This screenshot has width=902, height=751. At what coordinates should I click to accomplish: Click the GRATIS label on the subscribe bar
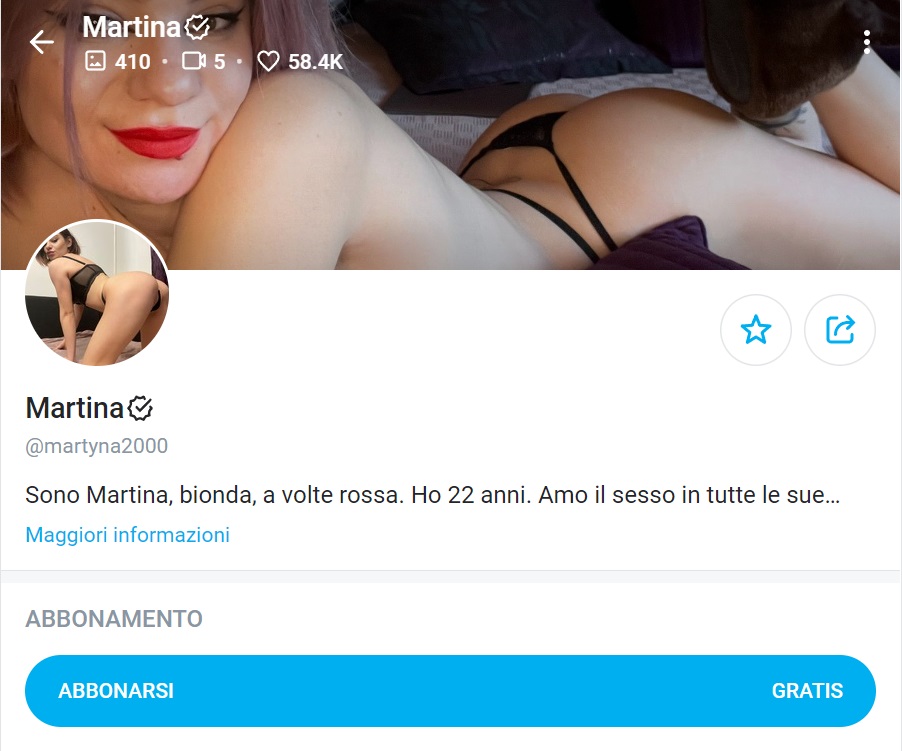pyautogui.click(x=807, y=690)
